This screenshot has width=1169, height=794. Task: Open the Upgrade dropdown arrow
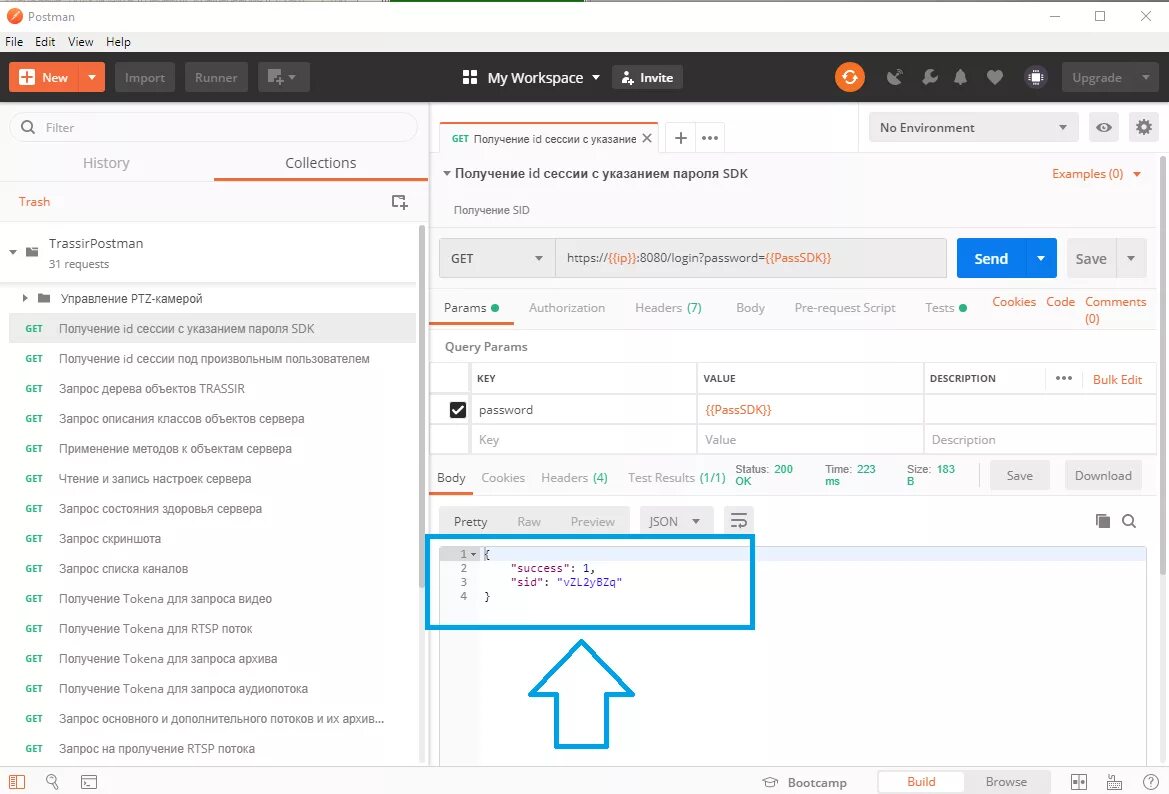[1146, 77]
